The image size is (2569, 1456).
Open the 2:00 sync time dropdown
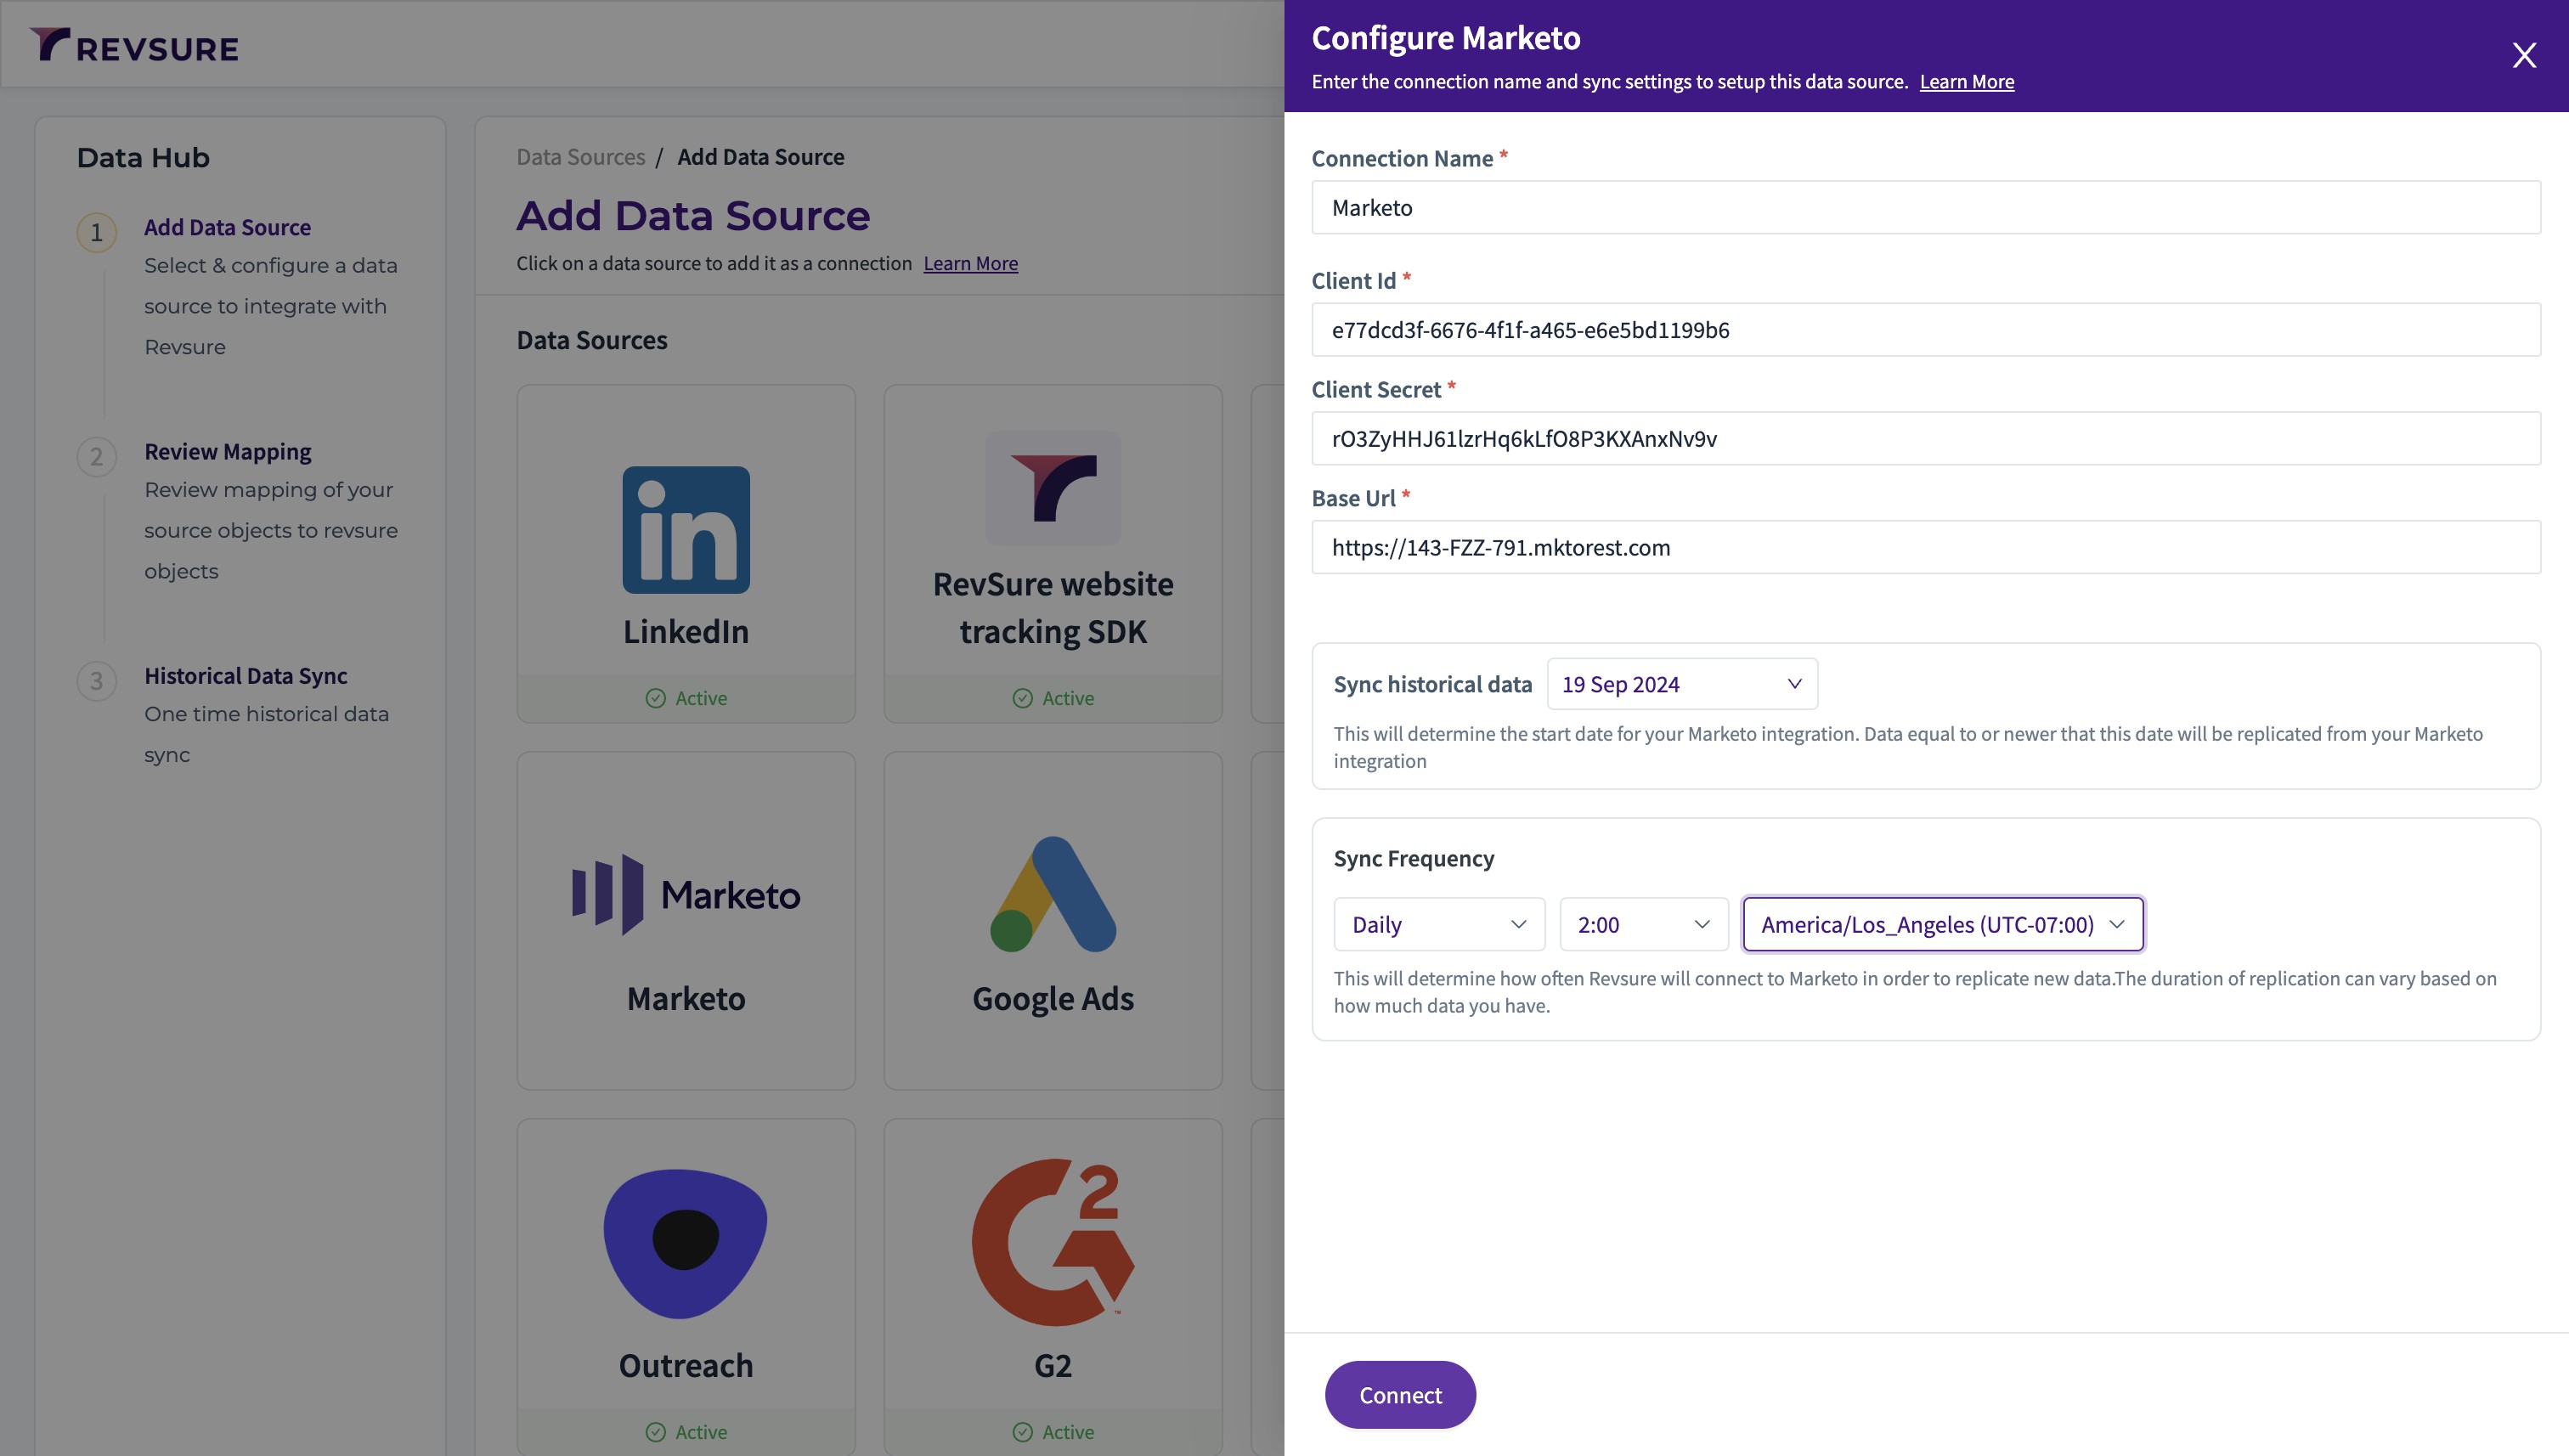(1643, 924)
